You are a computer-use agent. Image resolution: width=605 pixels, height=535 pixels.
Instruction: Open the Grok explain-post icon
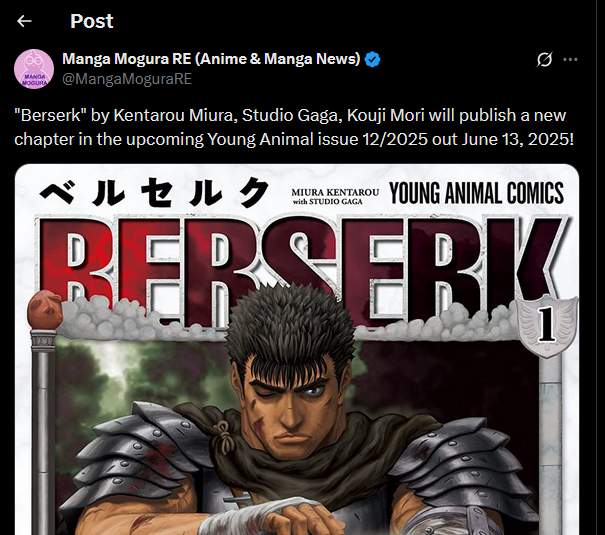point(544,59)
